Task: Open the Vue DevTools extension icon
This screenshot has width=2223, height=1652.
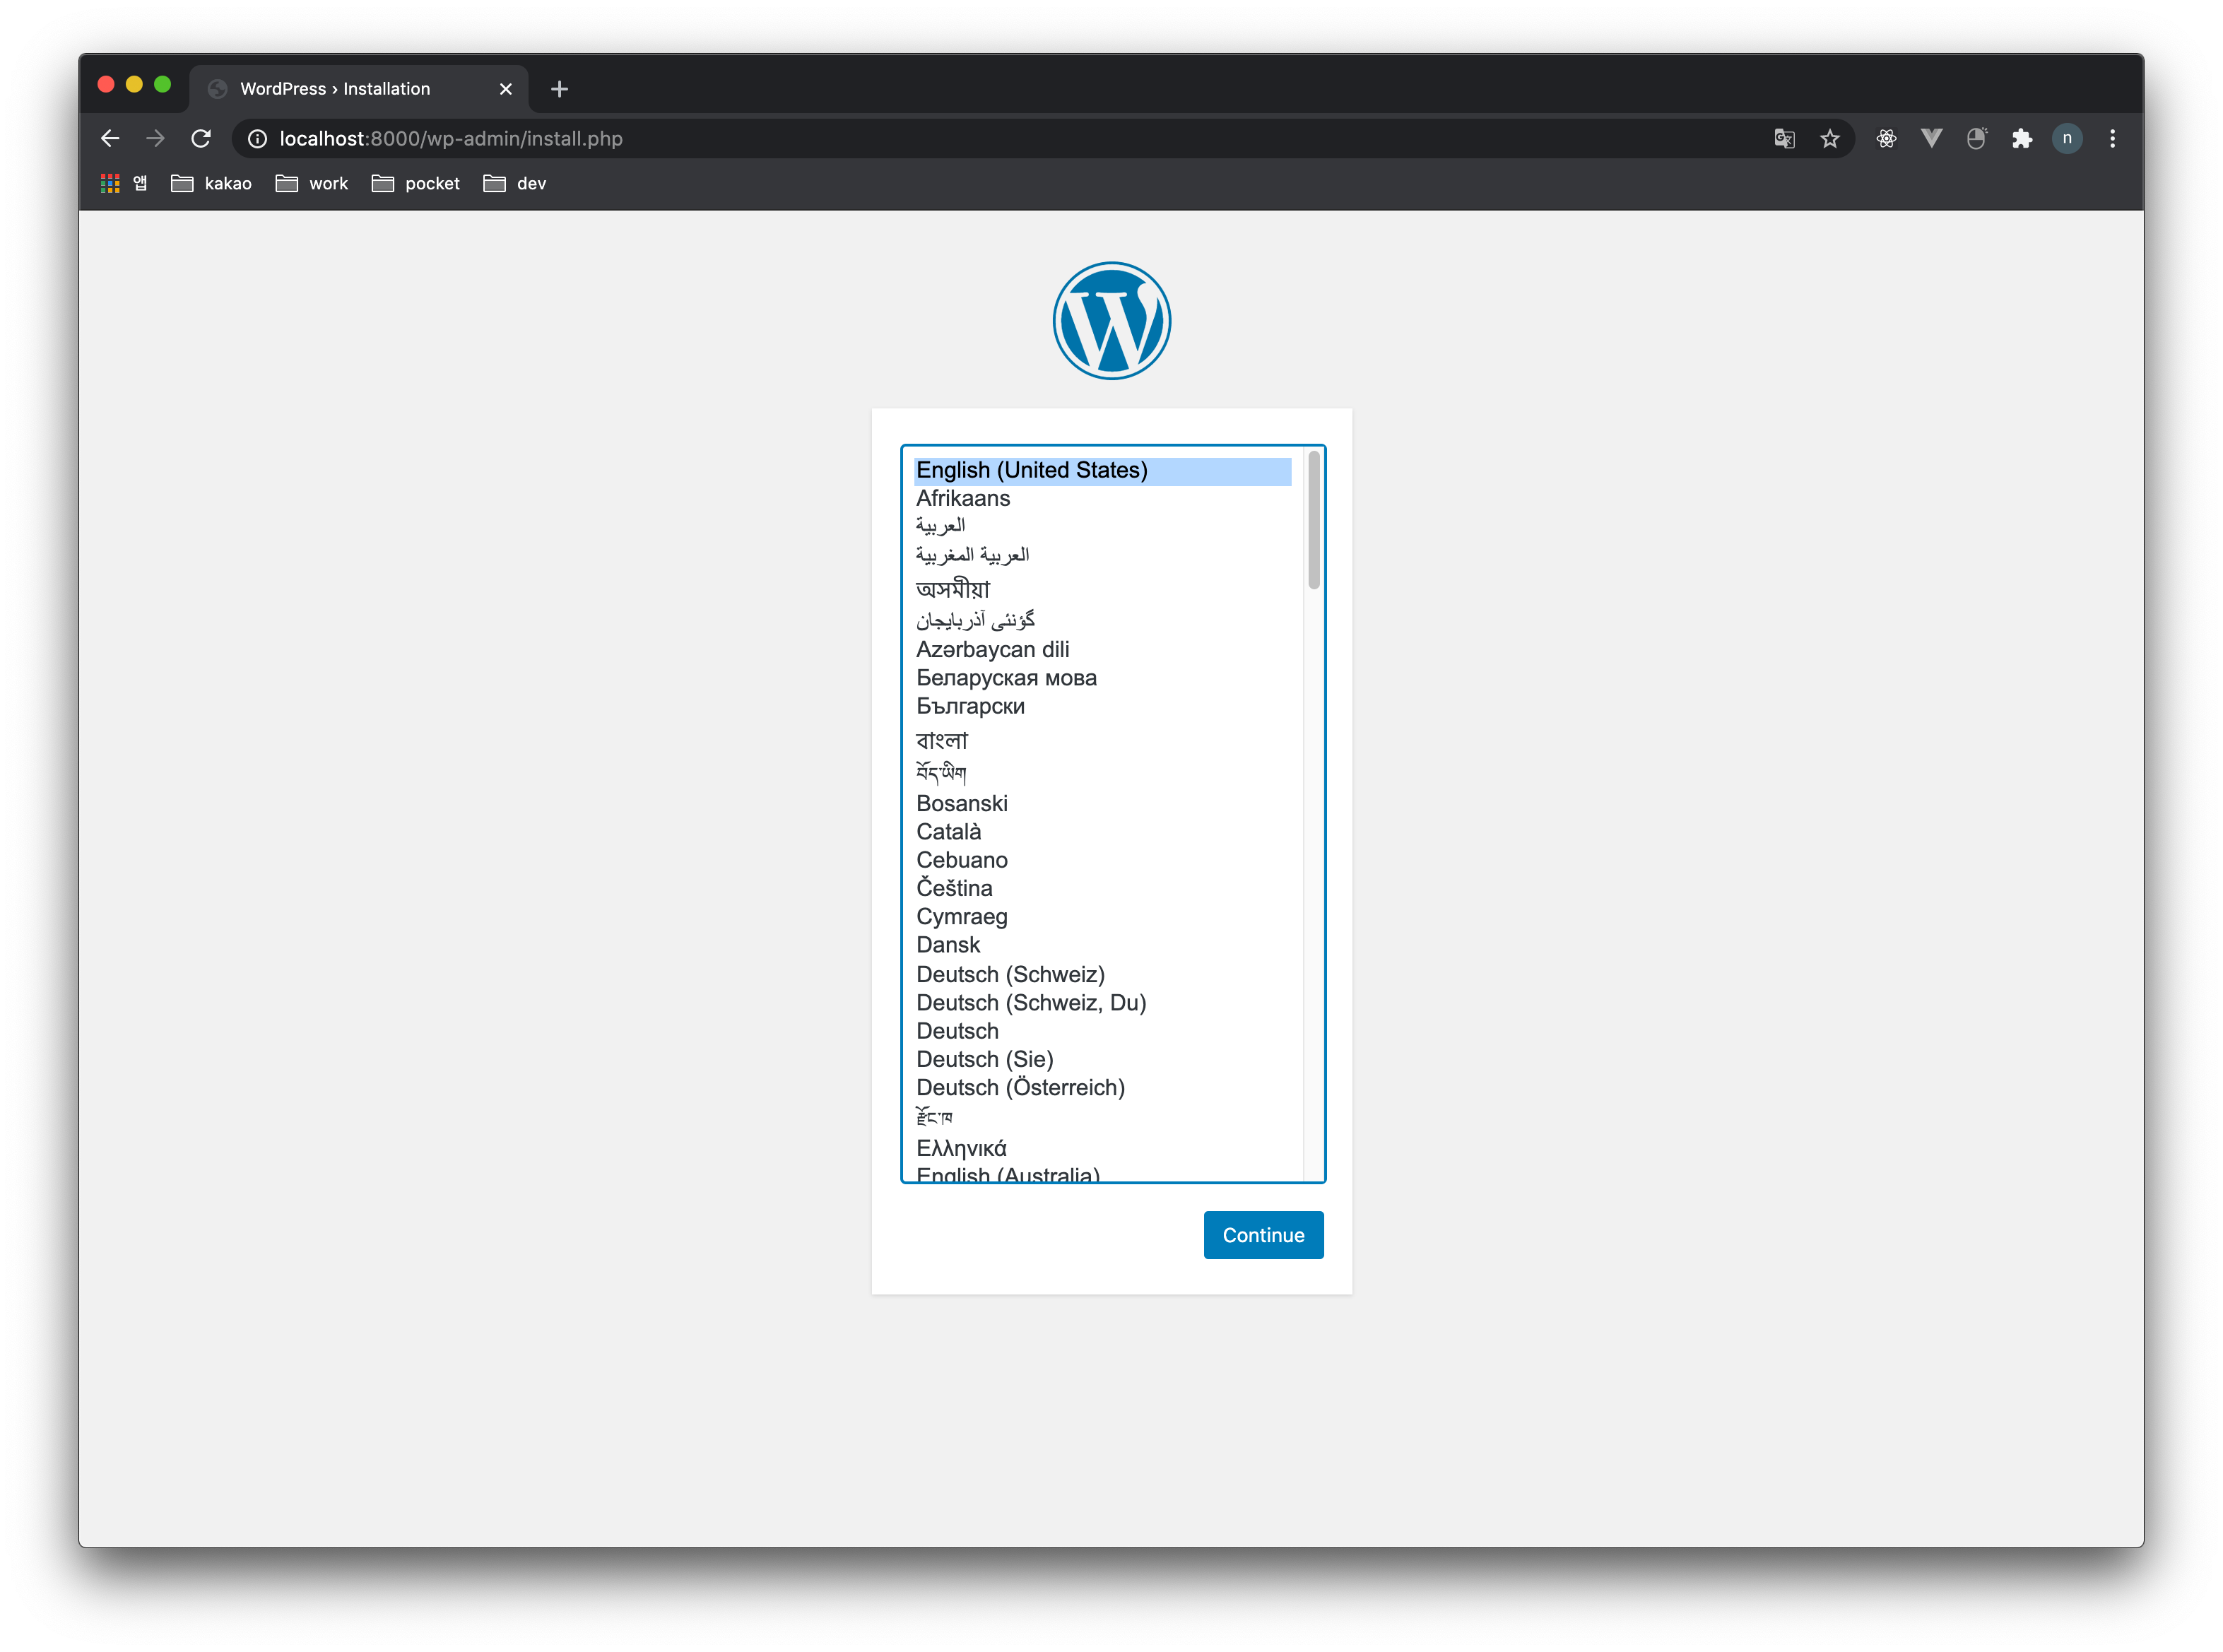Action: click(1931, 139)
